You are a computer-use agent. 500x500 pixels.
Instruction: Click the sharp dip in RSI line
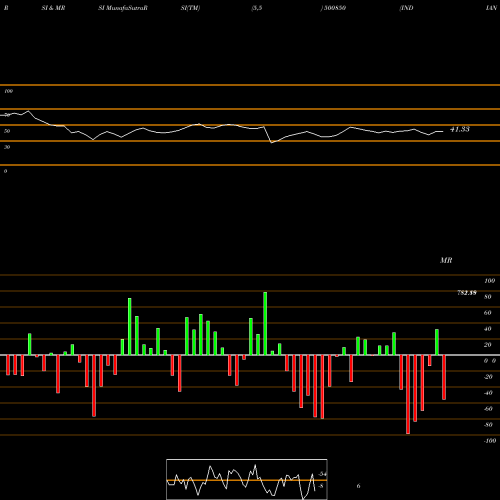(x=272, y=142)
